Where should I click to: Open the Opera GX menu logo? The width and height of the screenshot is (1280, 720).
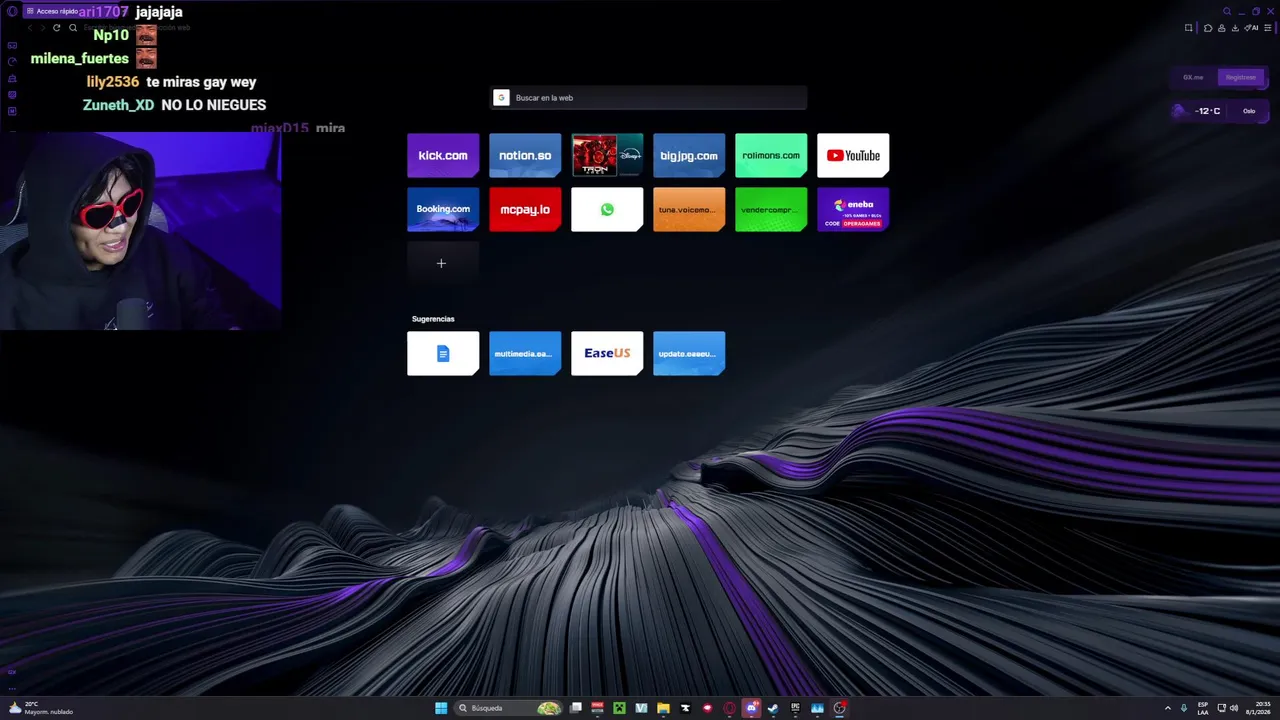tap(12, 11)
